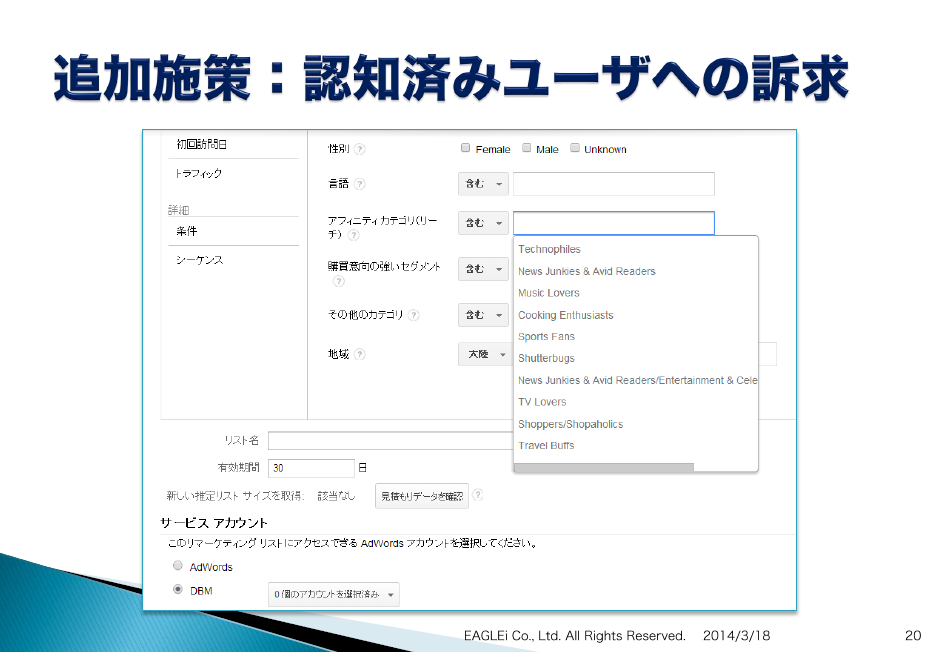The height and width of the screenshot is (652, 943).
Task: Click the リスト名 input field
Action: pyautogui.click(x=391, y=441)
